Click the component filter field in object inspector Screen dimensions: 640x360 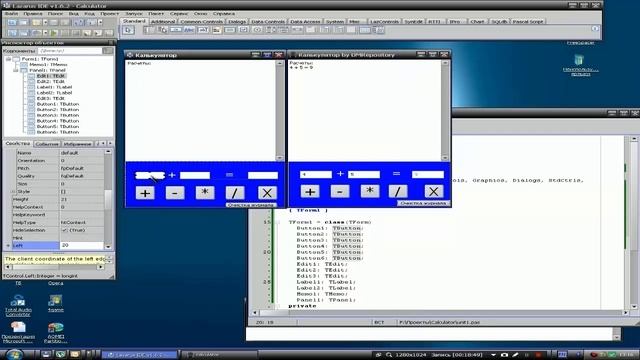click(x=70, y=51)
